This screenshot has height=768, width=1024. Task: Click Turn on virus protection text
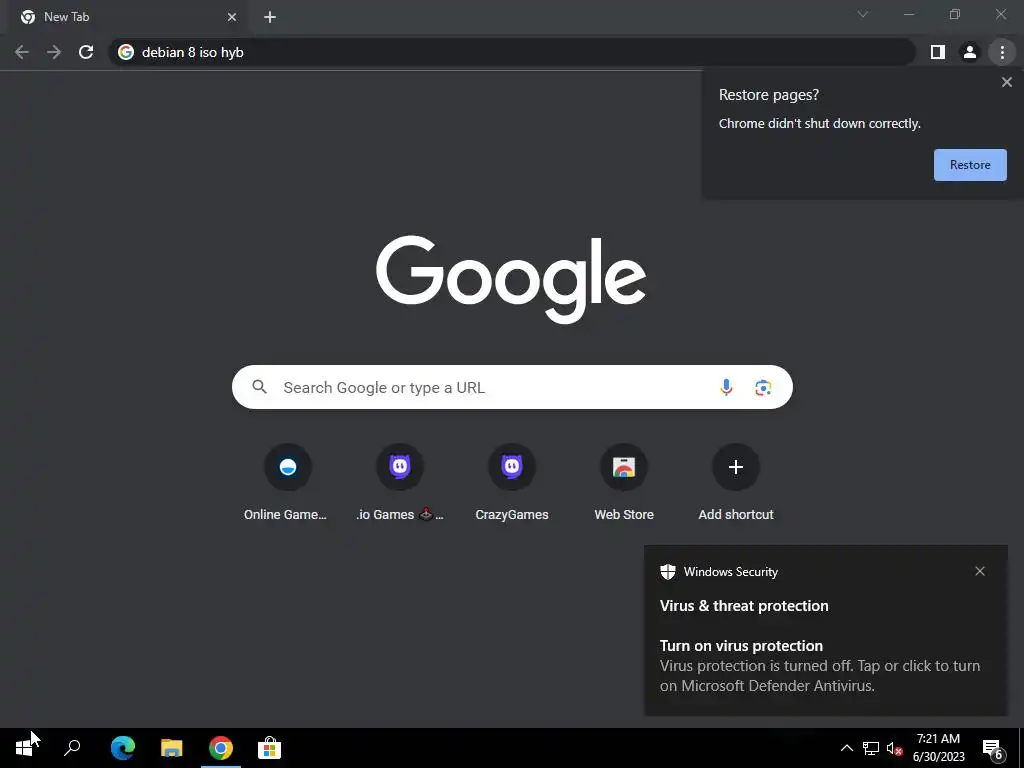coord(741,646)
